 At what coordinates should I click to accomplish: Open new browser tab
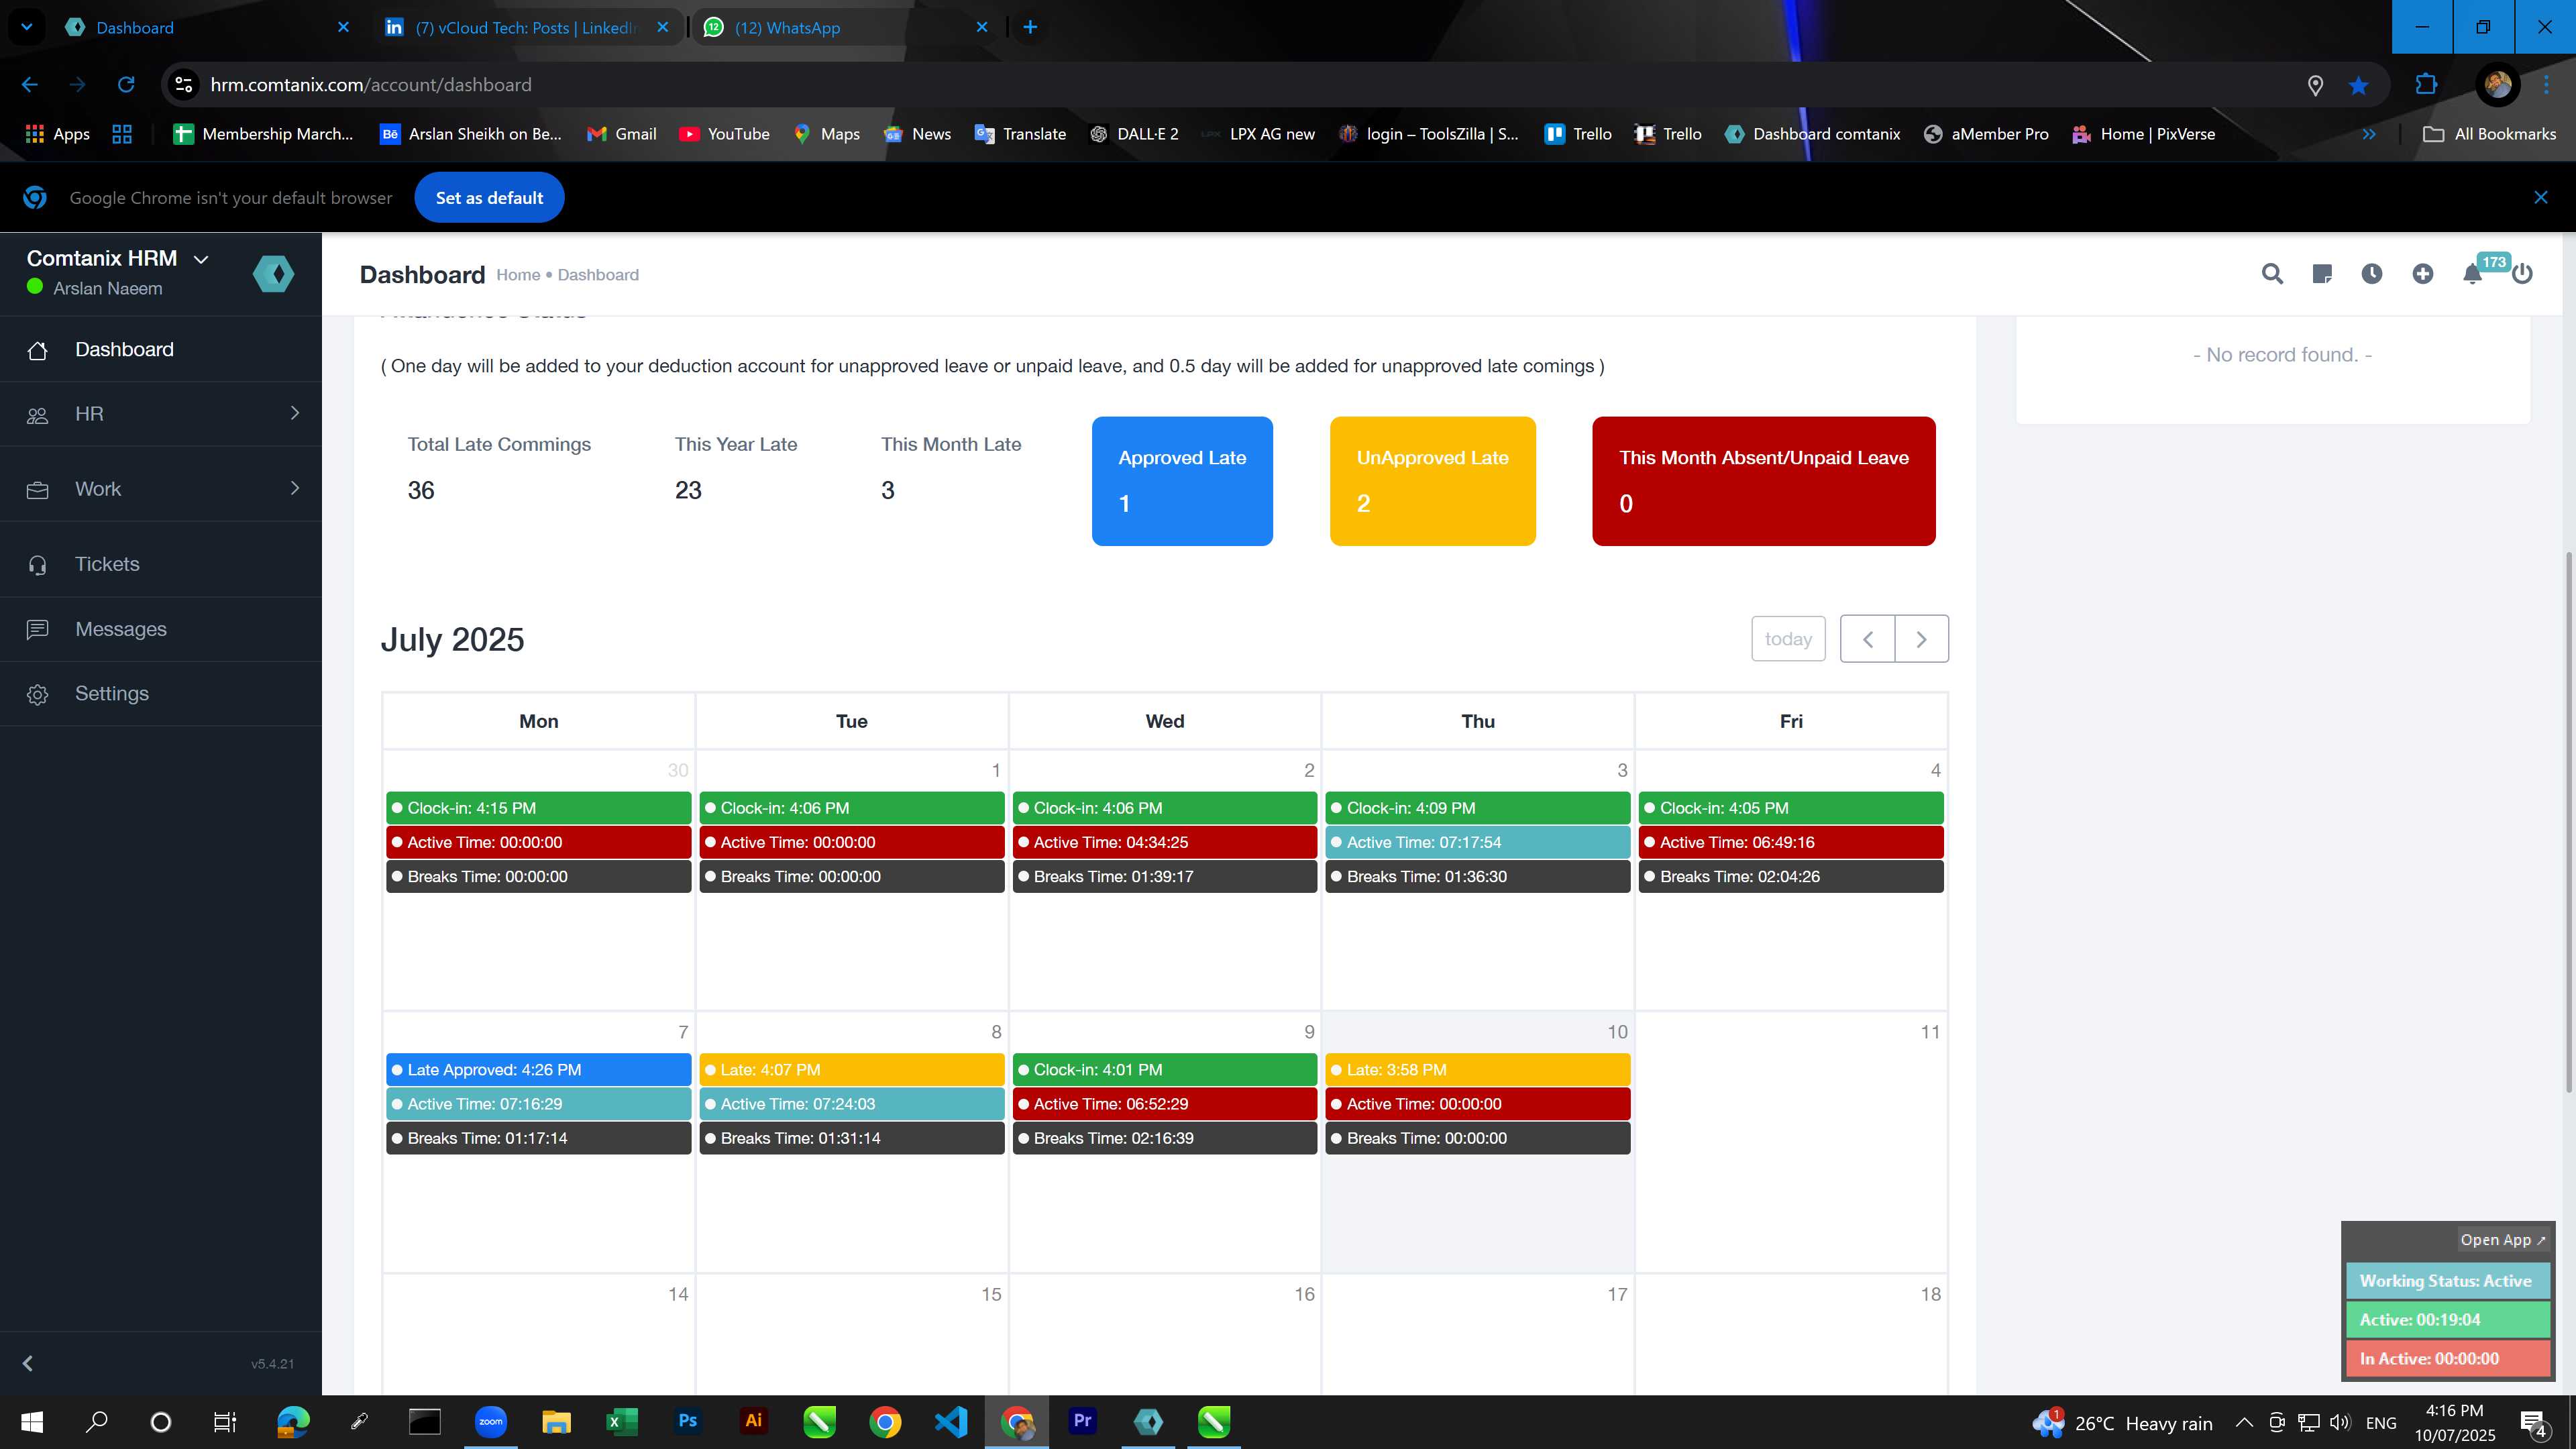pyautogui.click(x=1030, y=27)
